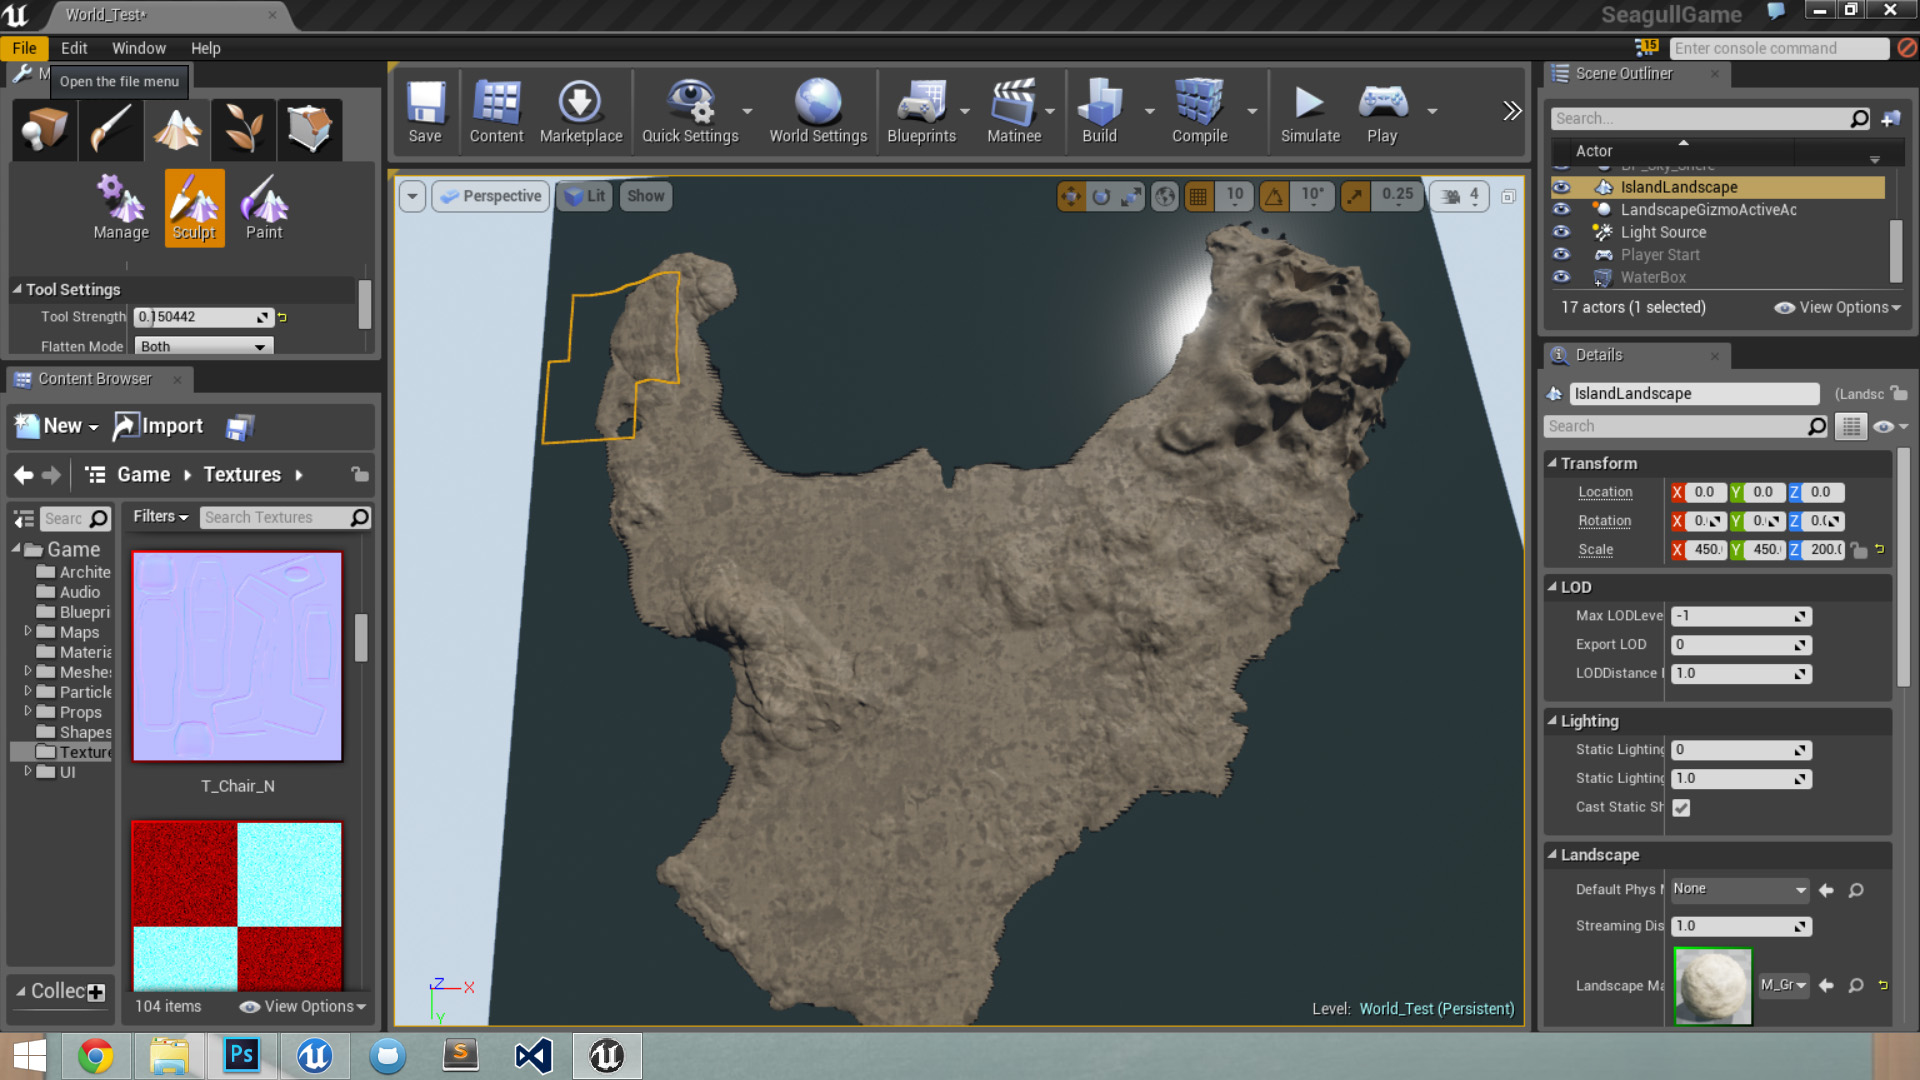Open Default Phys Material None dropdown

click(1740, 889)
